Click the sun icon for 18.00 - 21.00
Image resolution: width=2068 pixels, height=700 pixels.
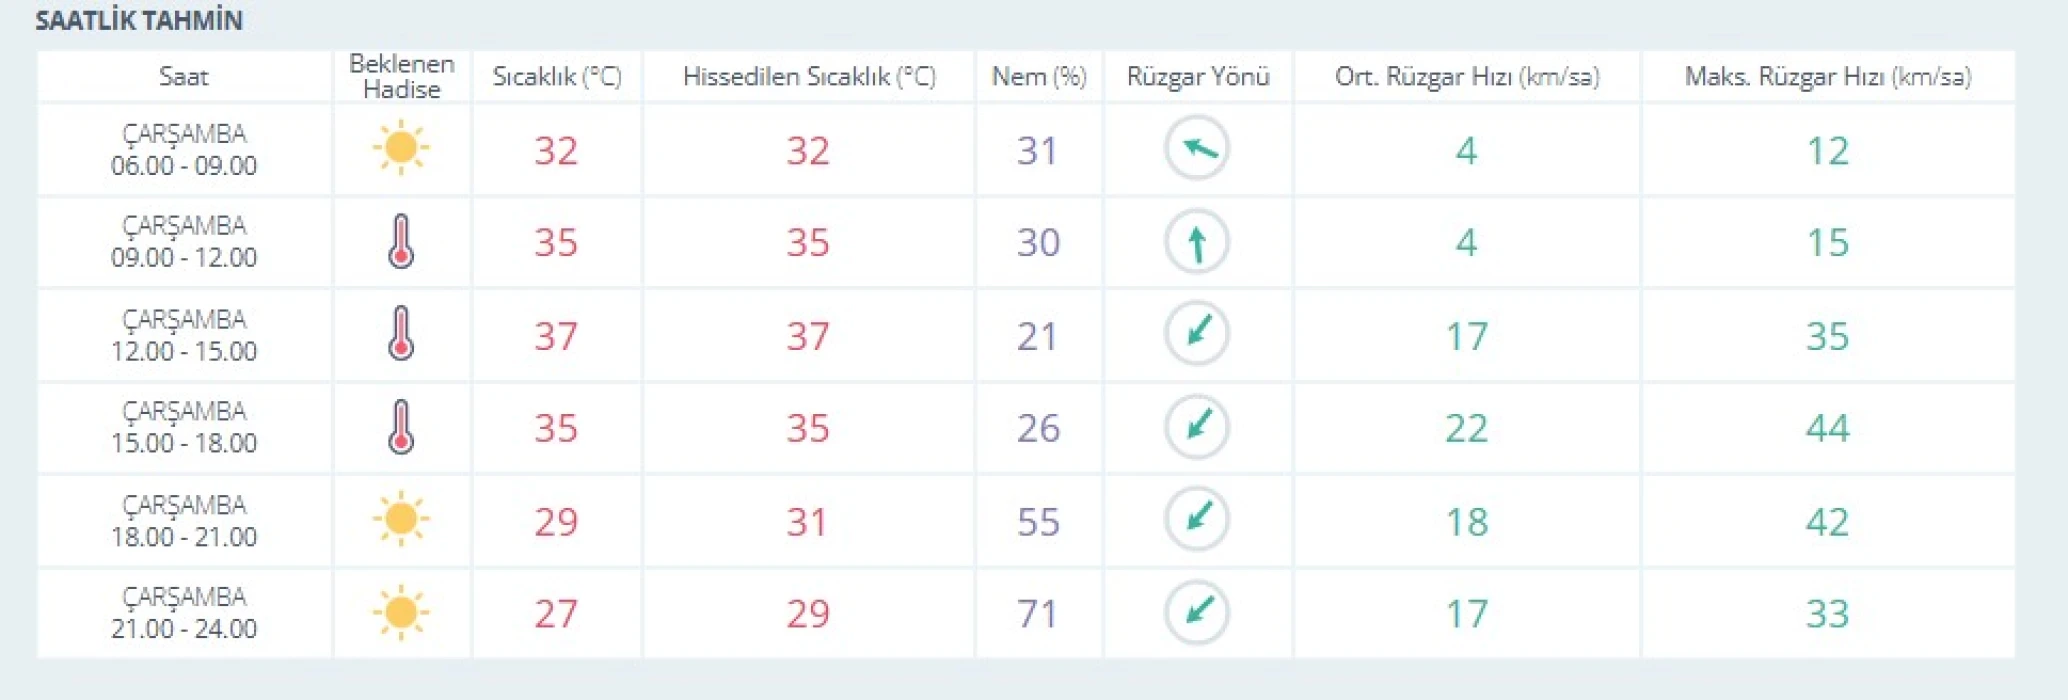pyautogui.click(x=401, y=519)
